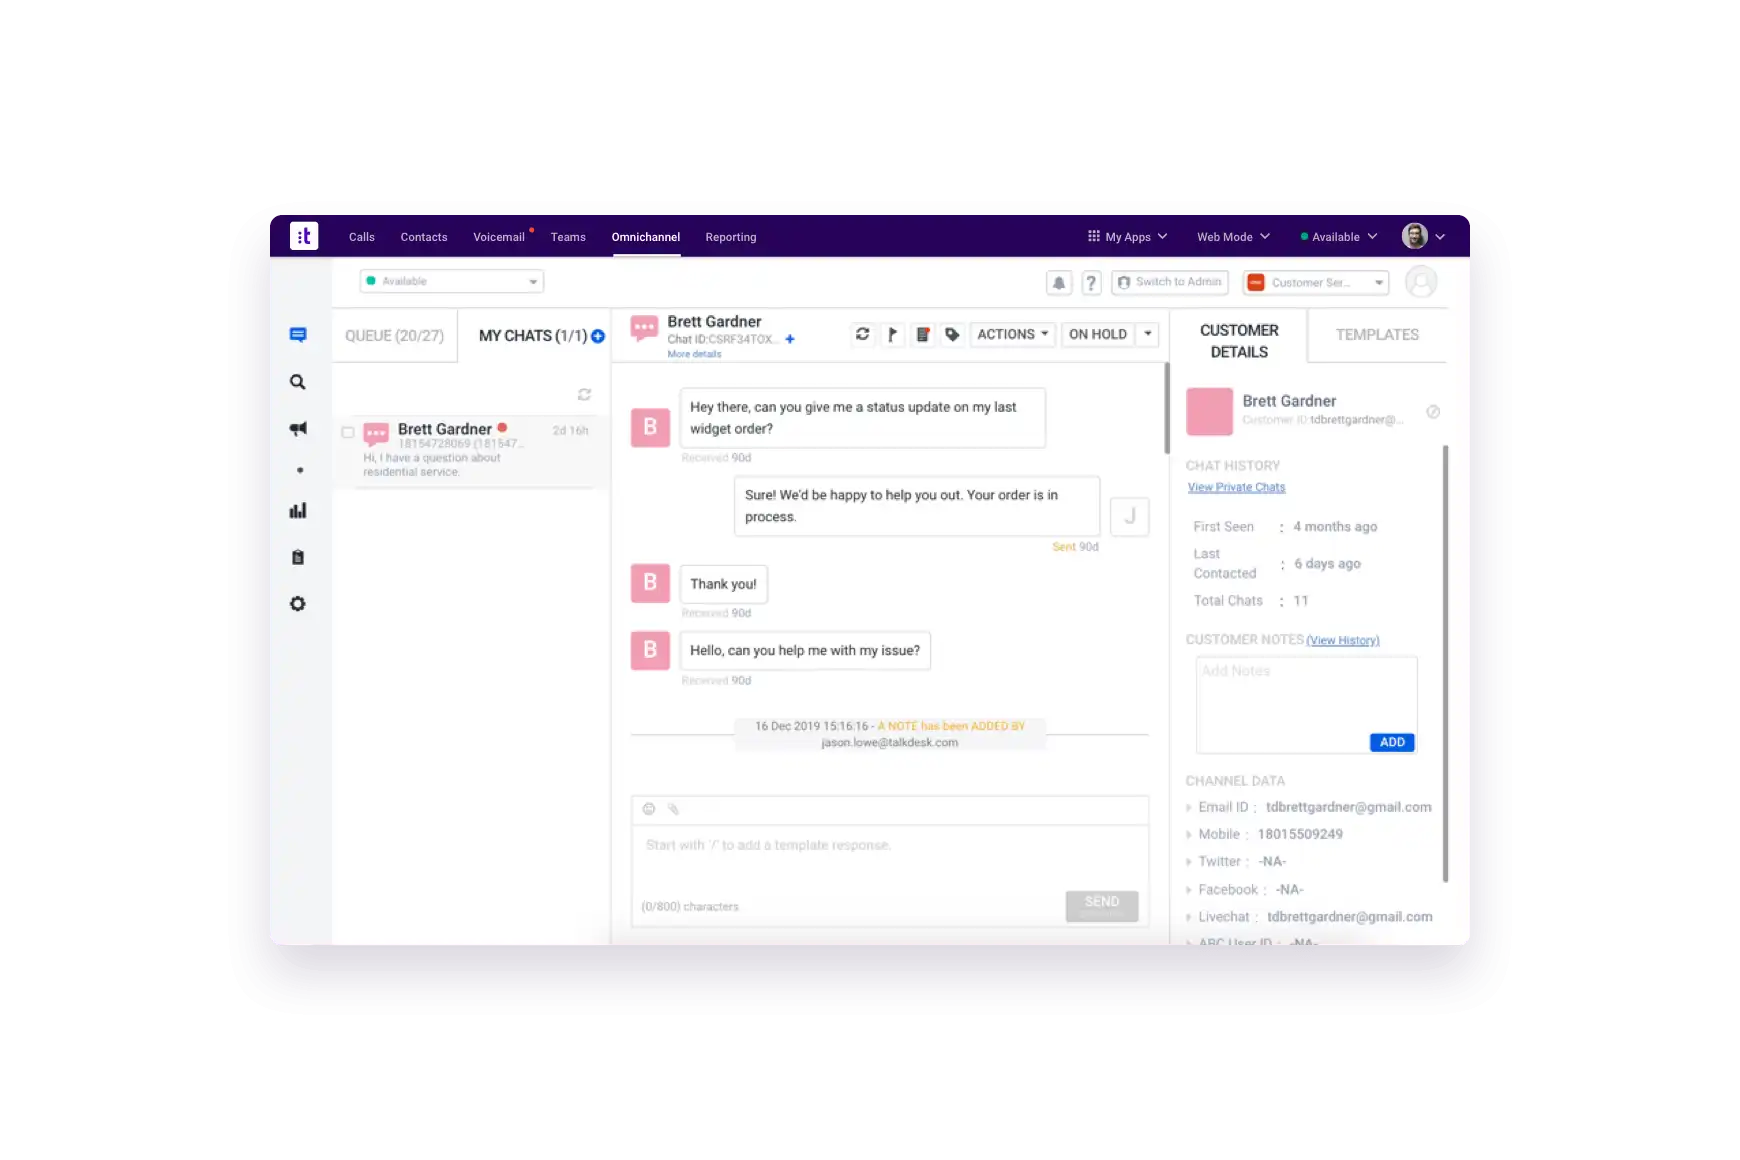Screen dimensions: 1740x1160
Task: Select the Brett Gardner chat checkbox
Action: click(348, 433)
